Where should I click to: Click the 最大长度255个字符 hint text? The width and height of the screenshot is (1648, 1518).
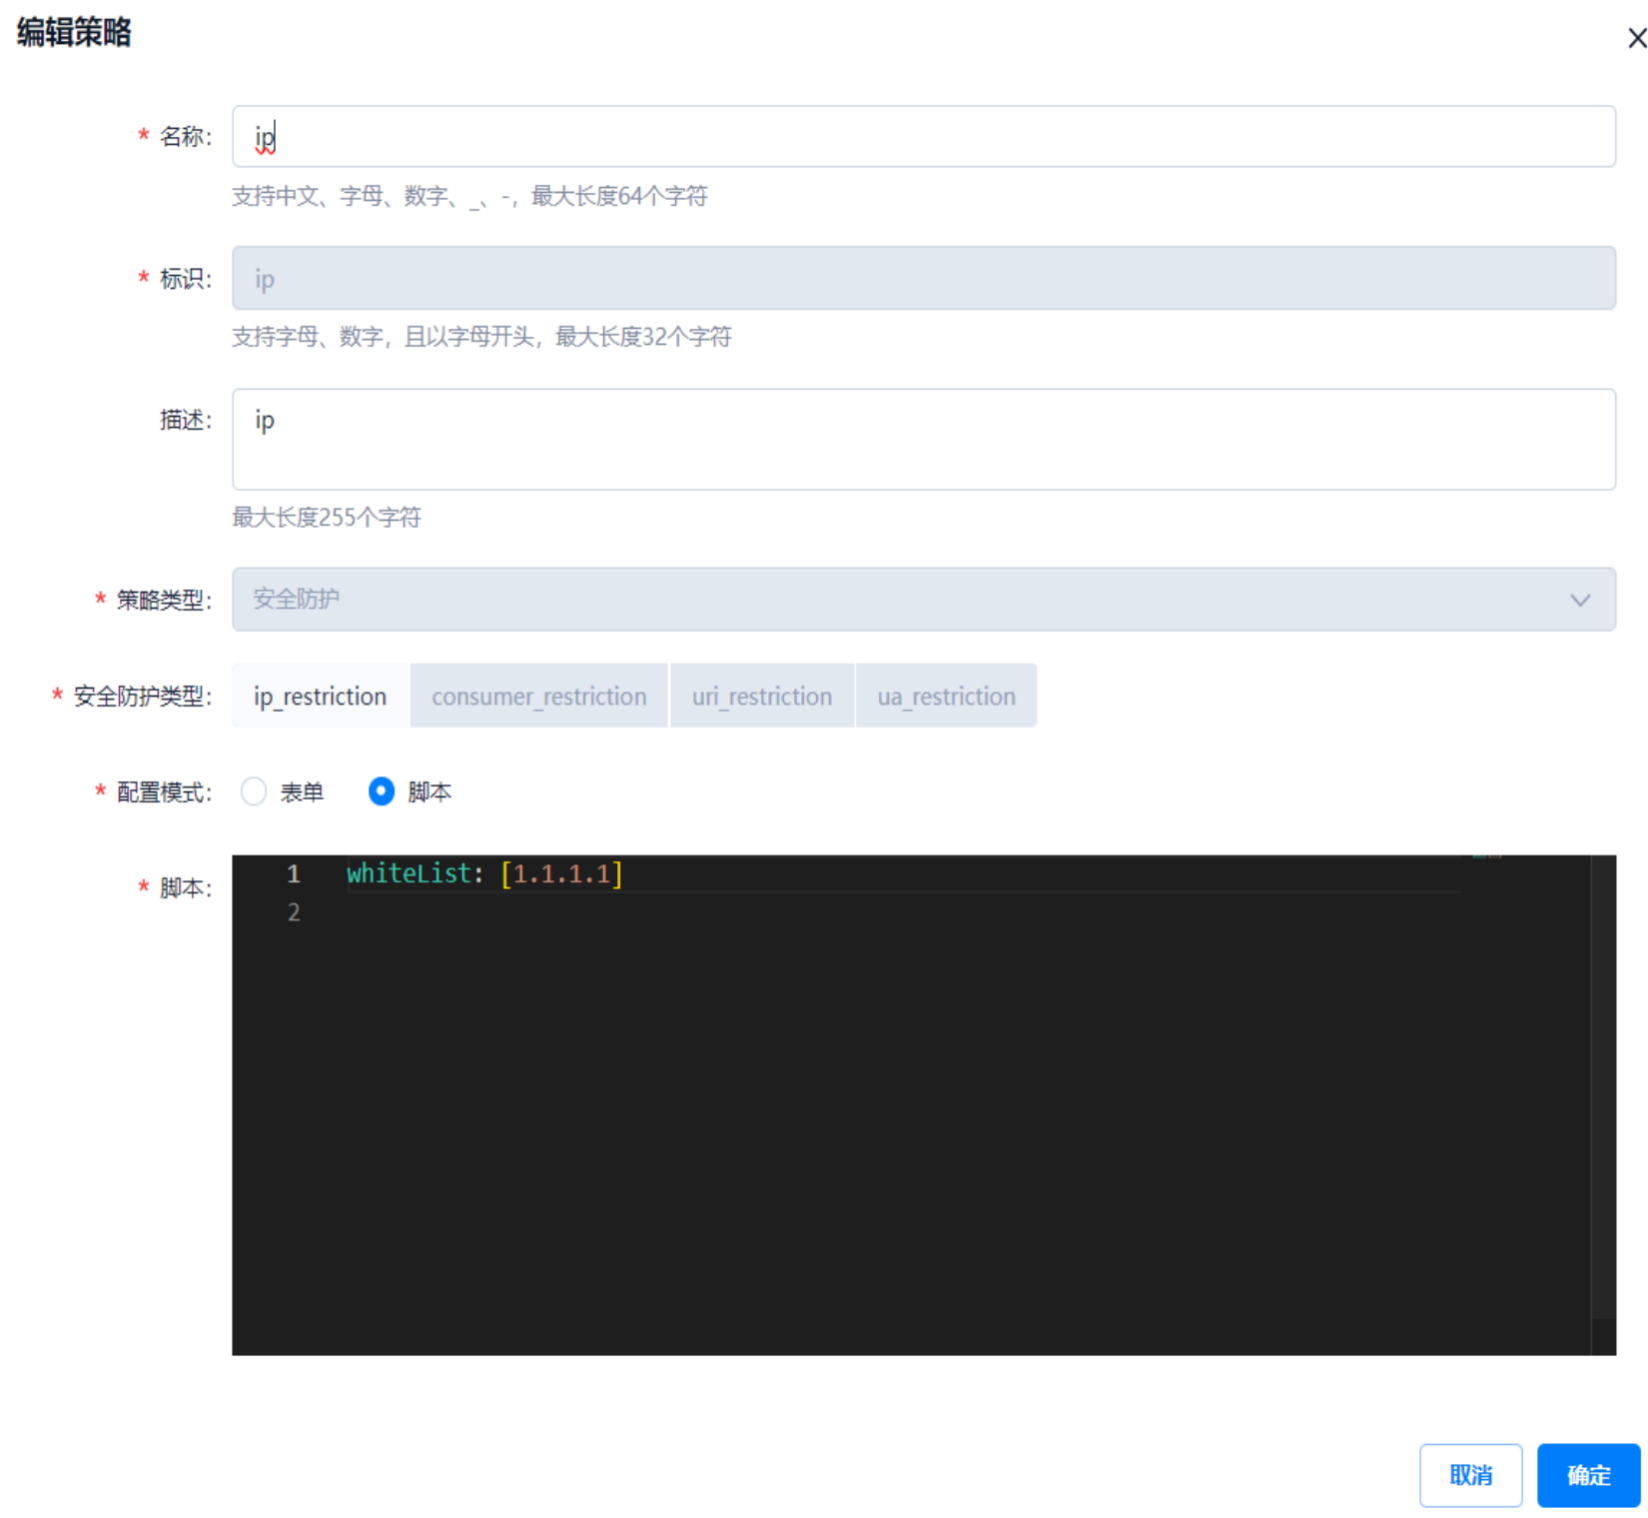pyautogui.click(x=327, y=517)
